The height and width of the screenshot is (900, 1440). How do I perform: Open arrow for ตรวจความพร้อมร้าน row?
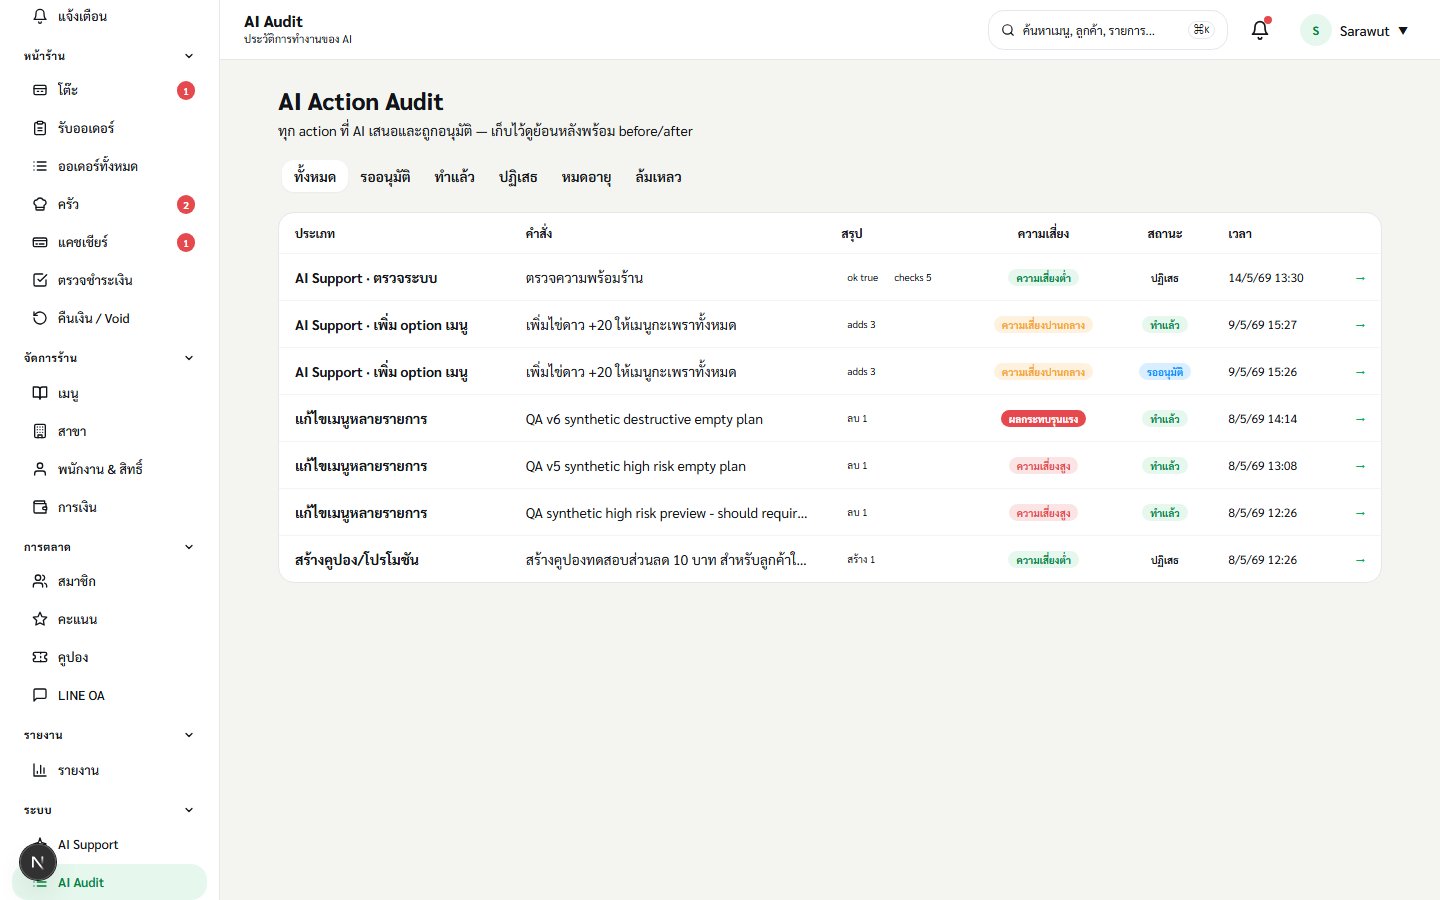pos(1360,278)
